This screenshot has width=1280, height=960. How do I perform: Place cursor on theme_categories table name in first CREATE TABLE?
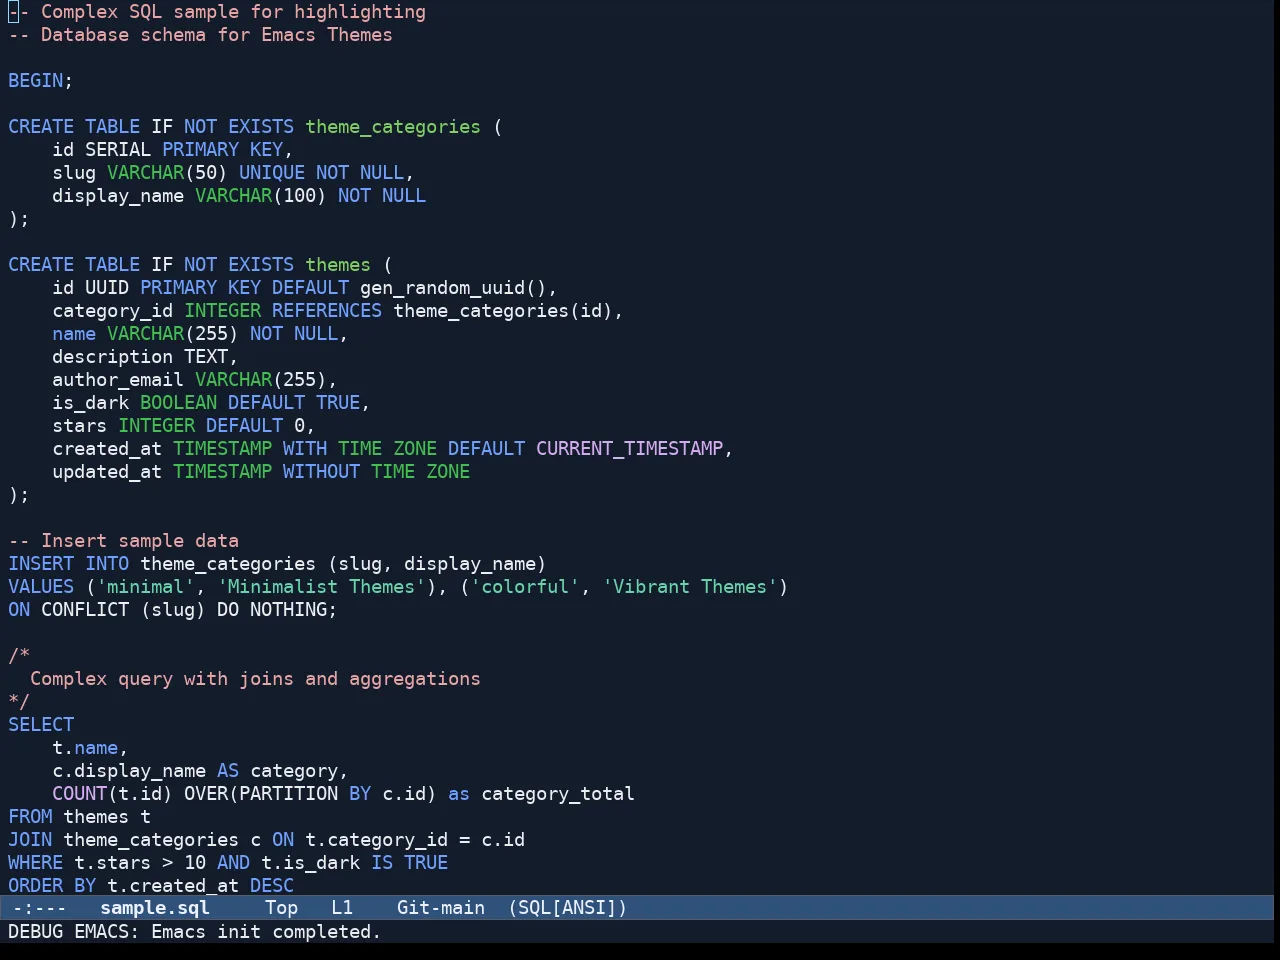tap(393, 127)
